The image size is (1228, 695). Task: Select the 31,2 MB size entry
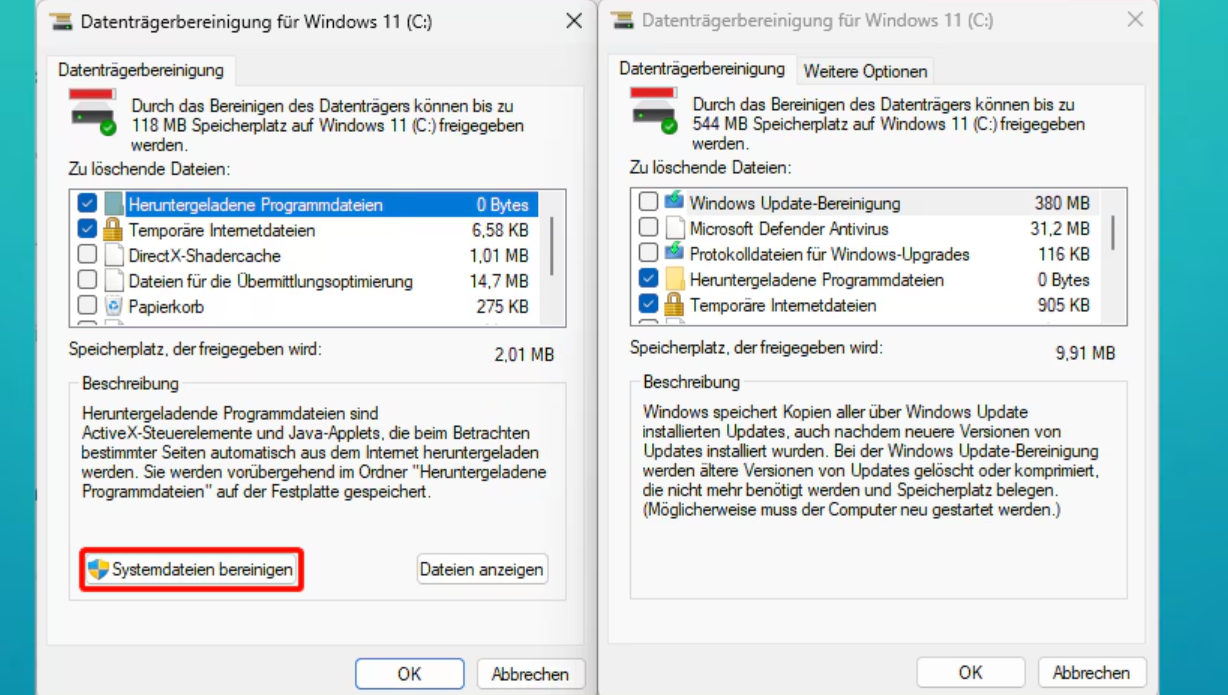click(1060, 229)
